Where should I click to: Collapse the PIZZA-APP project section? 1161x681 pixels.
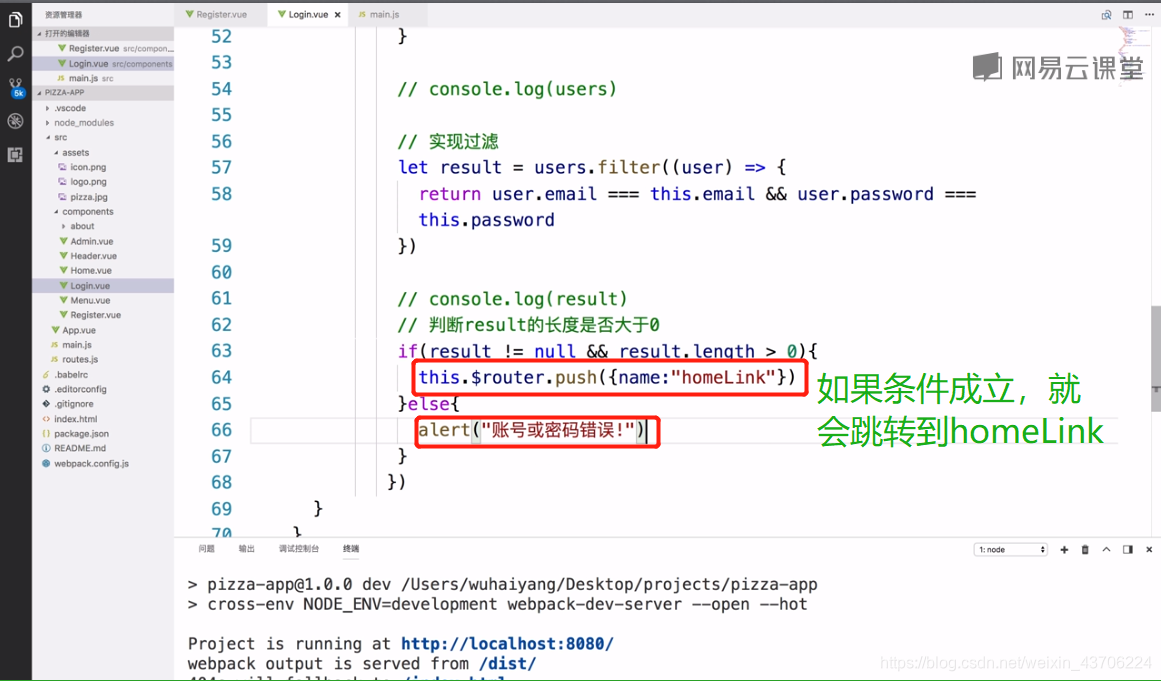coord(103,93)
